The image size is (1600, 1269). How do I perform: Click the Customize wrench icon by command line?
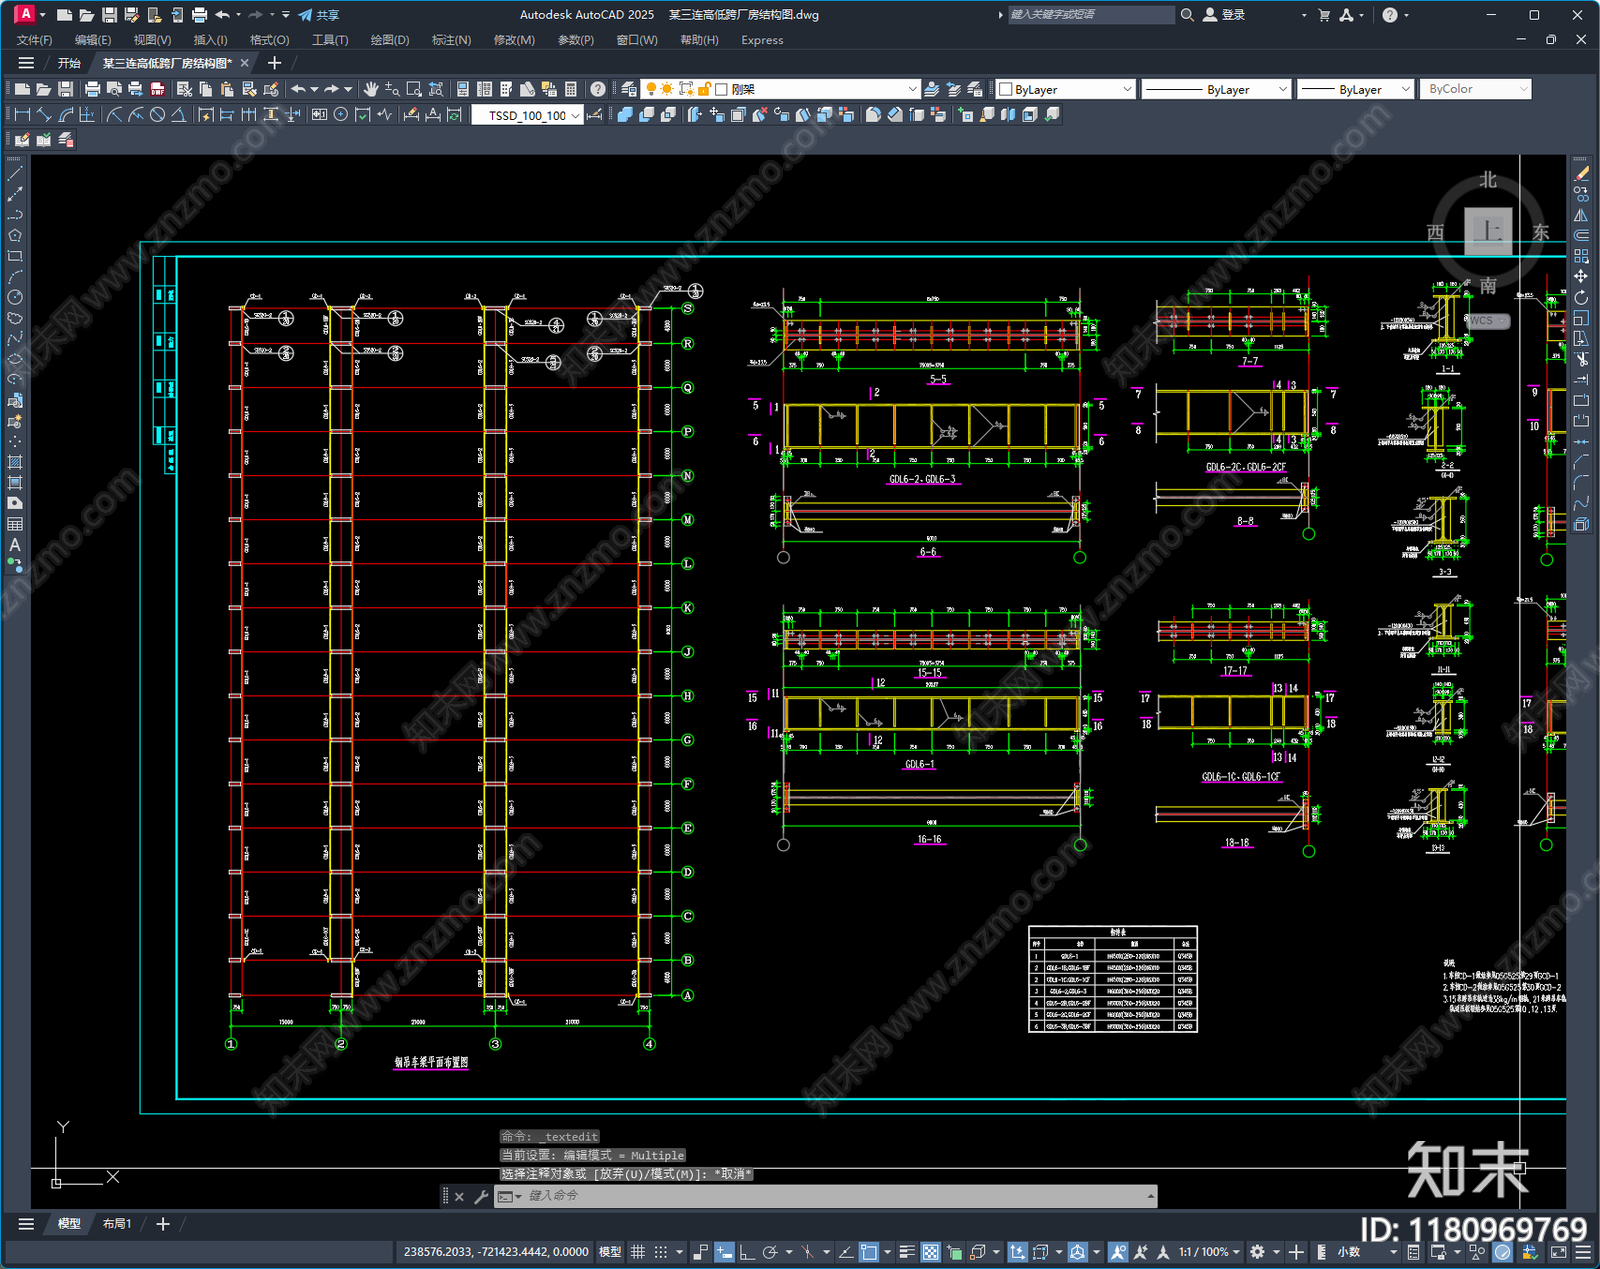[481, 1196]
